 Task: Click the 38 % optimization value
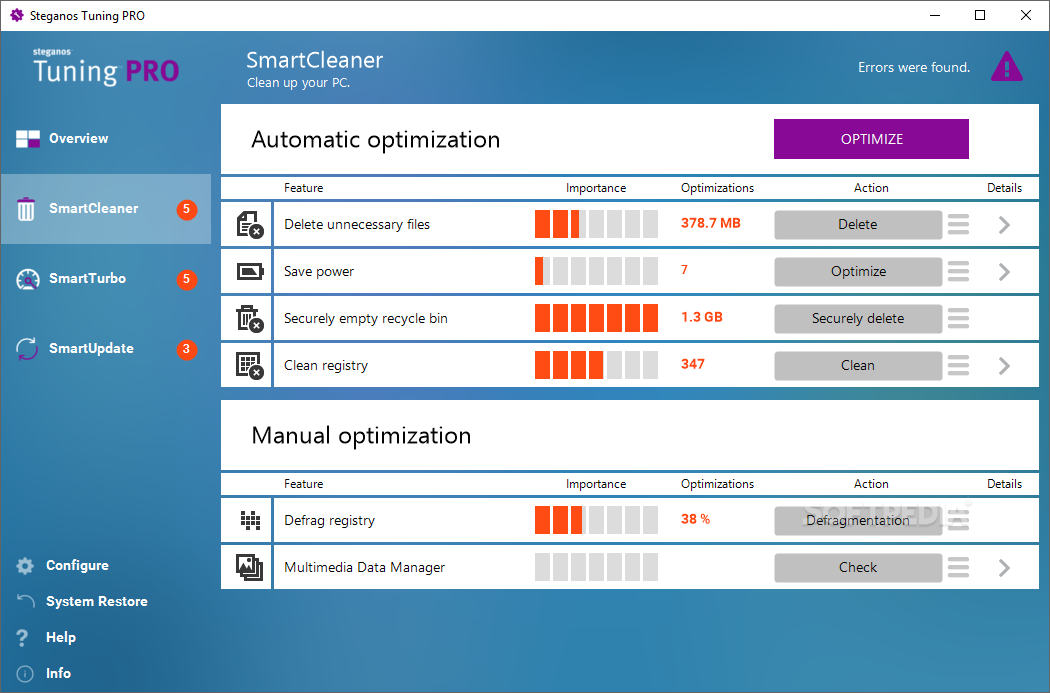point(695,519)
